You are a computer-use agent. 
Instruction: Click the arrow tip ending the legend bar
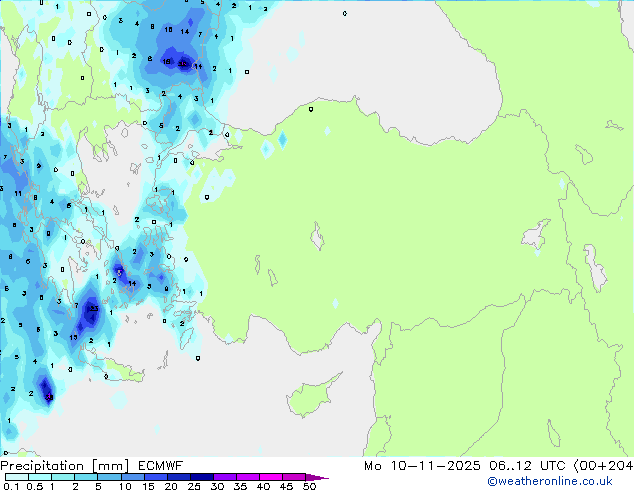317,477
